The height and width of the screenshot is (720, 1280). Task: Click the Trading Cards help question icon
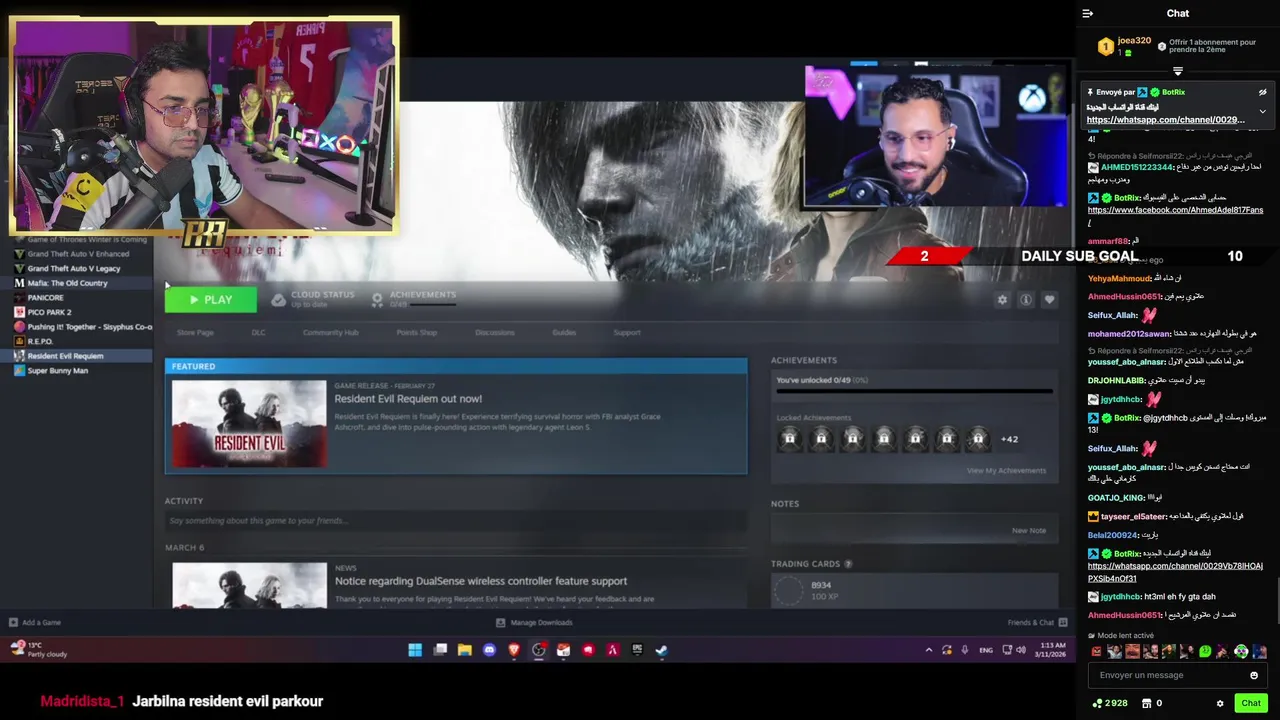[x=848, y=564]
